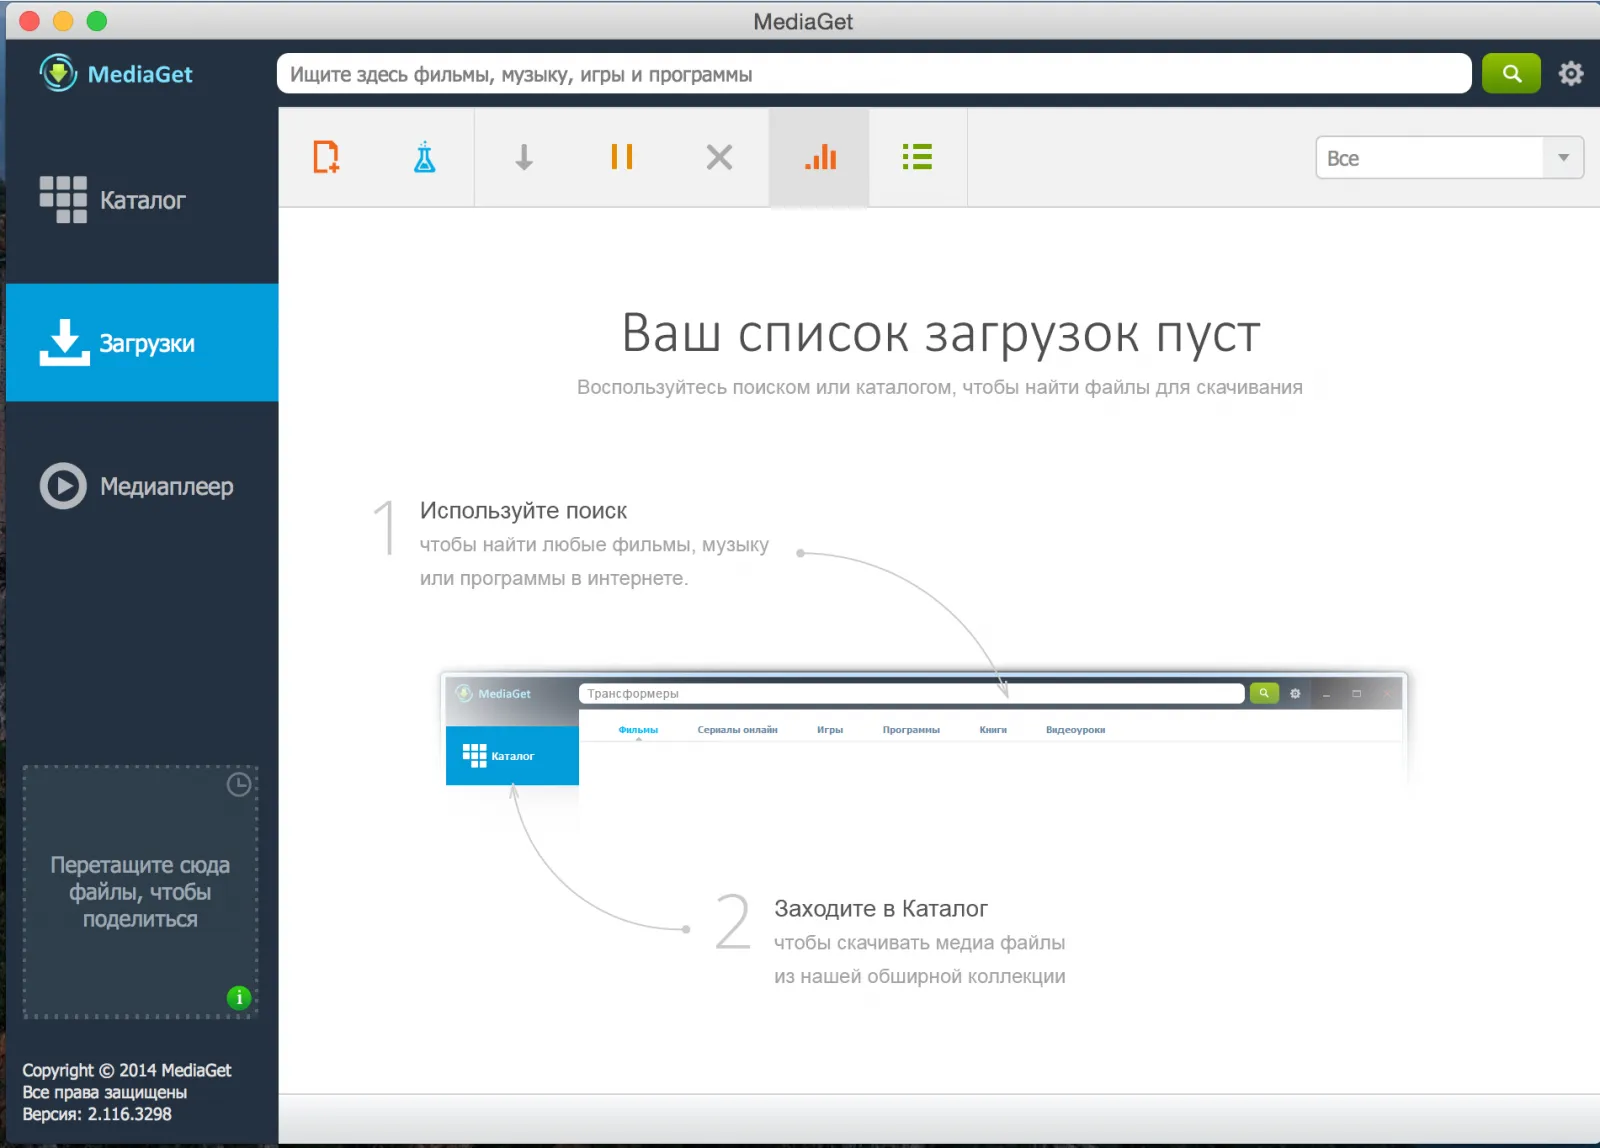This screenshot has height=1148, width=1600.
Task: Click the green info icon in share box
Action: click(x=239, y=997)
